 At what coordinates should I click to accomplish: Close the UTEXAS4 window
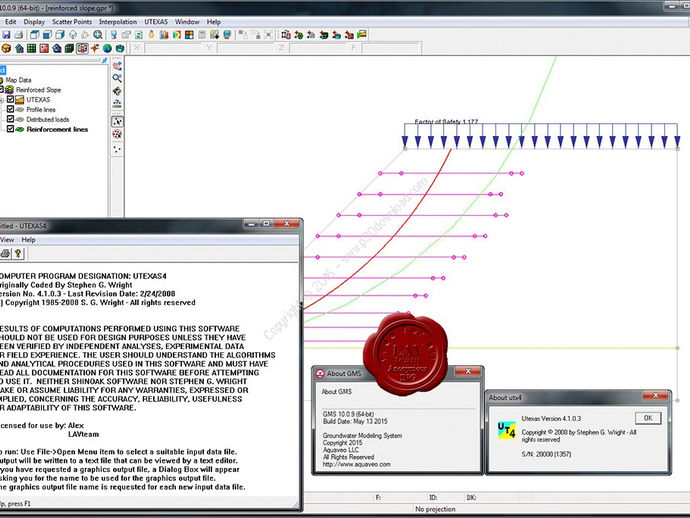tap(286, 224)
